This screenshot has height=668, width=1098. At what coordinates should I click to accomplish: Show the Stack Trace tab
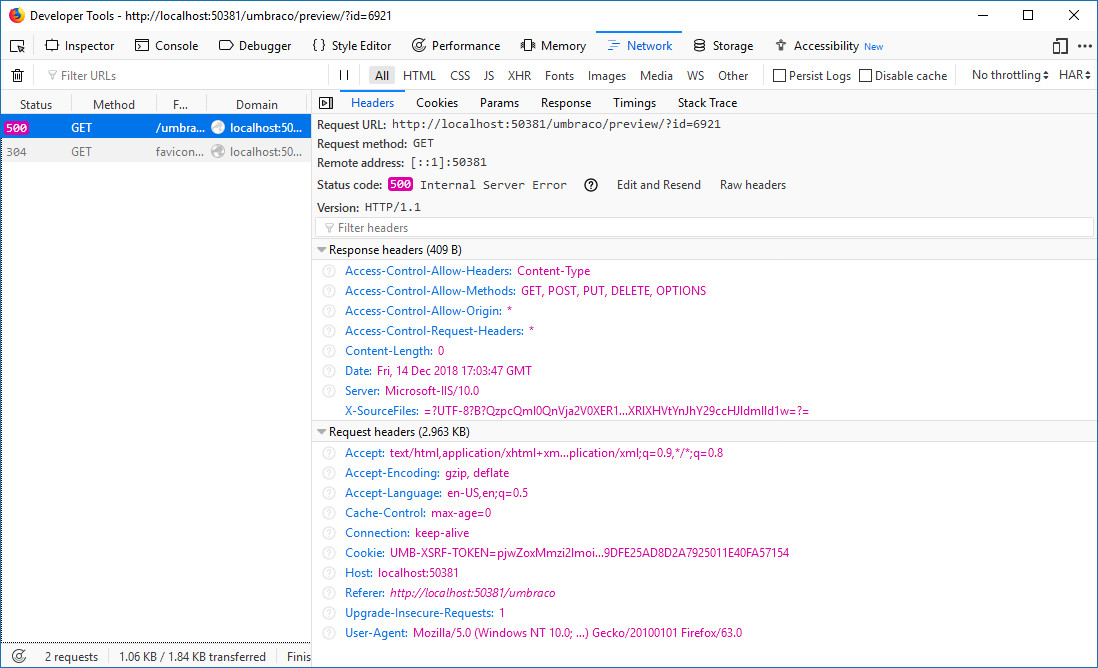pos(707,103)
